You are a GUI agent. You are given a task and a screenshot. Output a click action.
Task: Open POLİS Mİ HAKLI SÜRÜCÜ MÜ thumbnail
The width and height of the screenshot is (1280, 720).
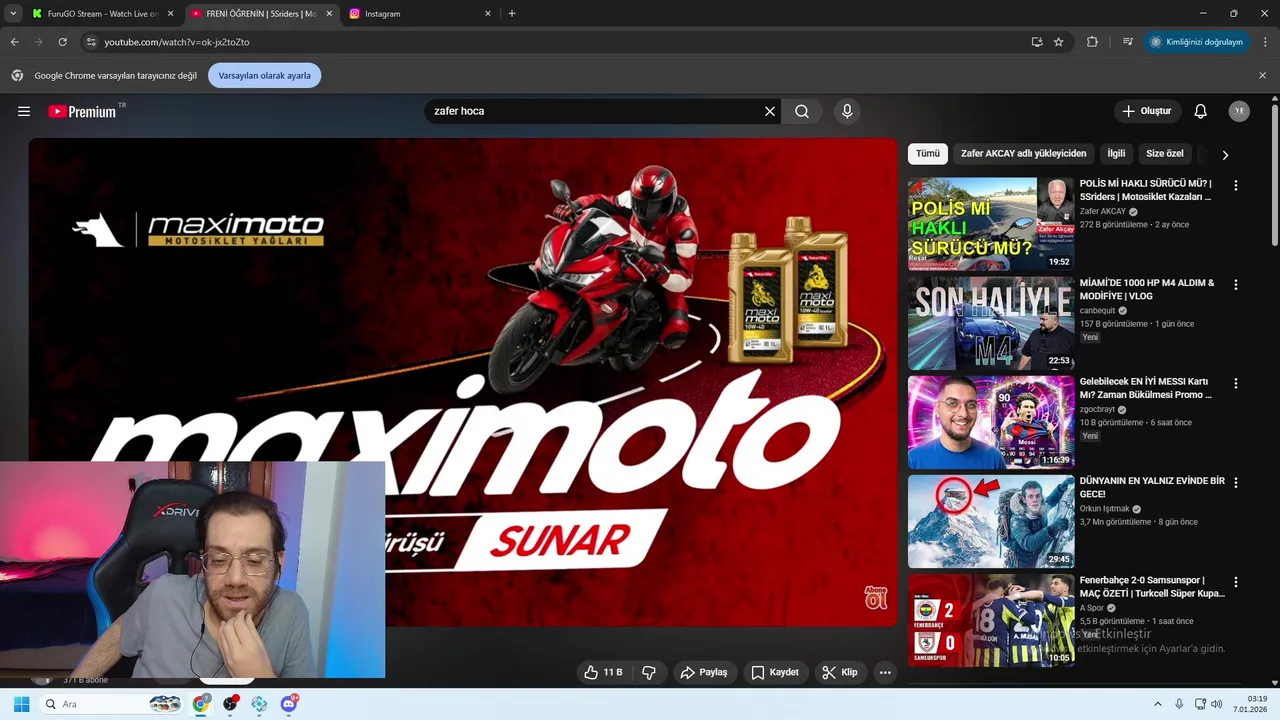[991, 224]
